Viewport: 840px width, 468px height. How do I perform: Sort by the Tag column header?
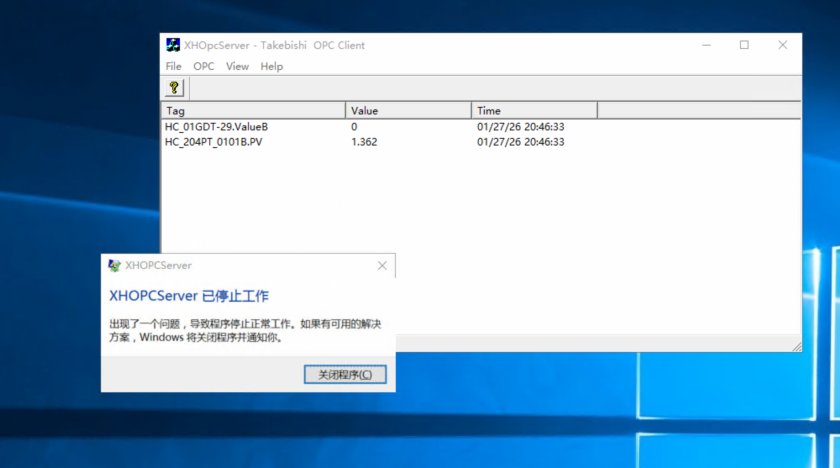point(253,111)
